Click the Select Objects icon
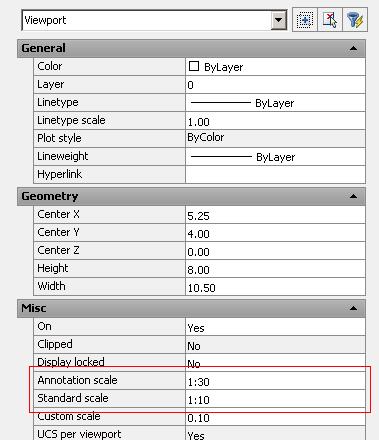This screenshot has height=440, width=379. tap(330, 20)
